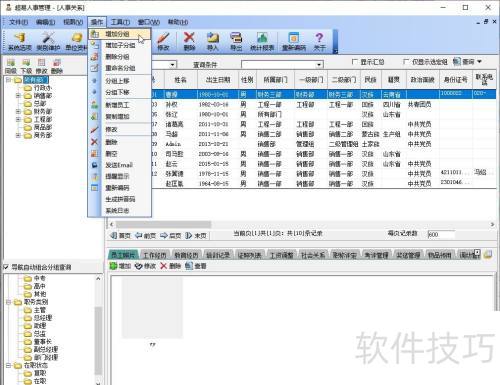
Task: Click the 关于 question mark icon
Action: [319, 42]
